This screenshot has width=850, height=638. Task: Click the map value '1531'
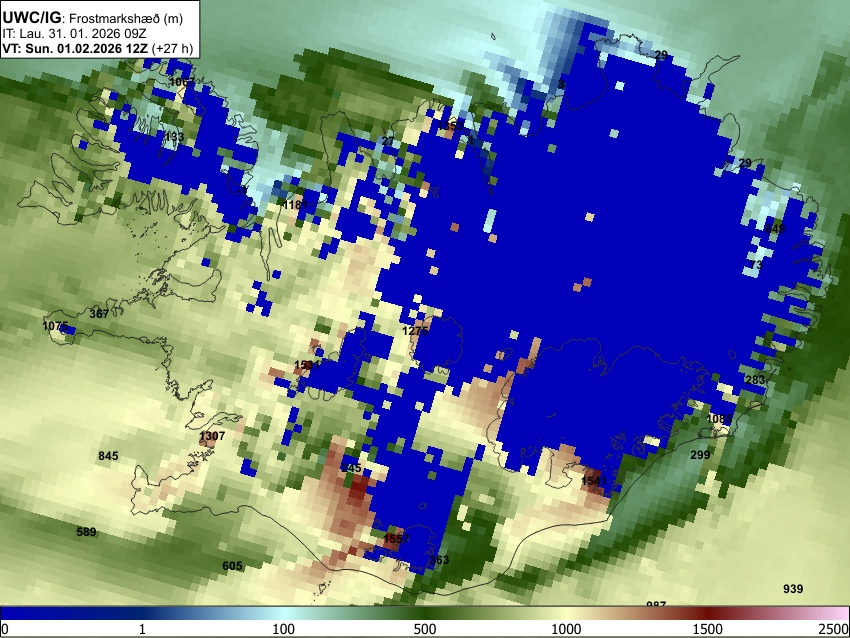(307, 365)
